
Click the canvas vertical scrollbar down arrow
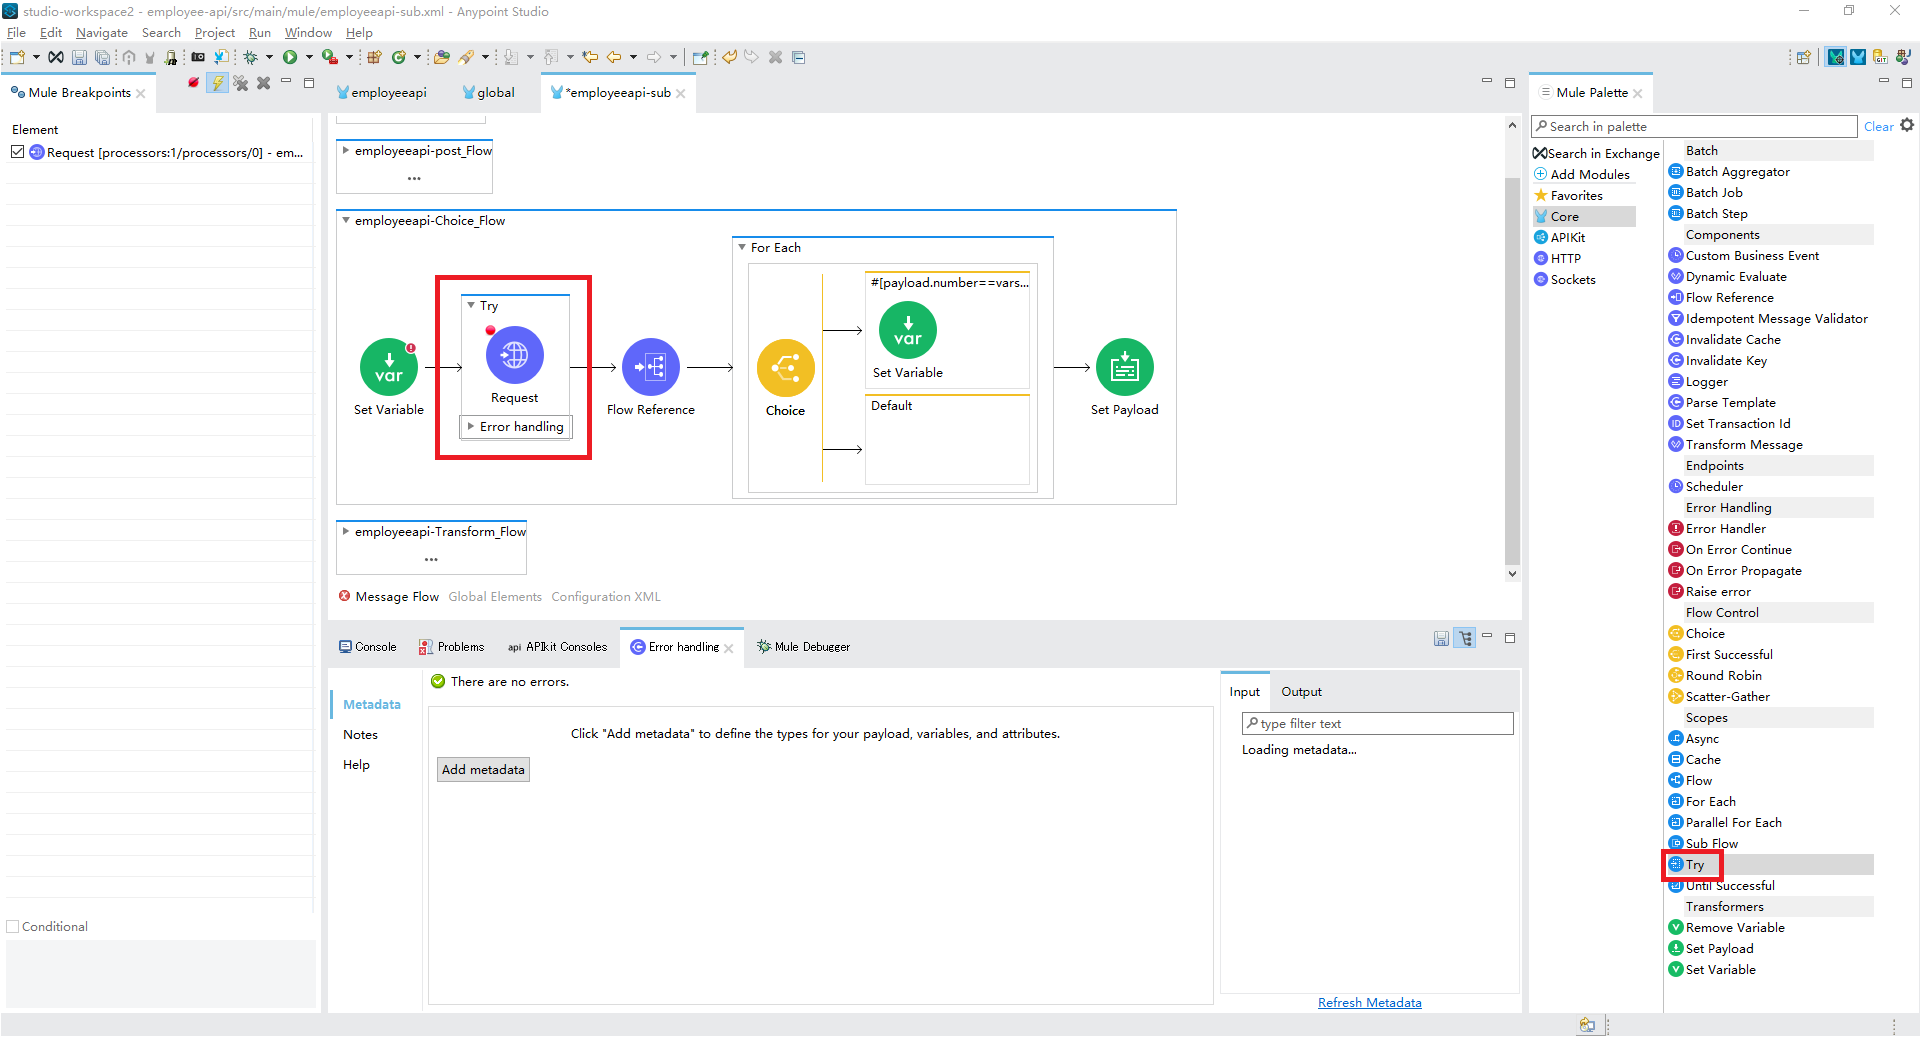click(1512, 574)
